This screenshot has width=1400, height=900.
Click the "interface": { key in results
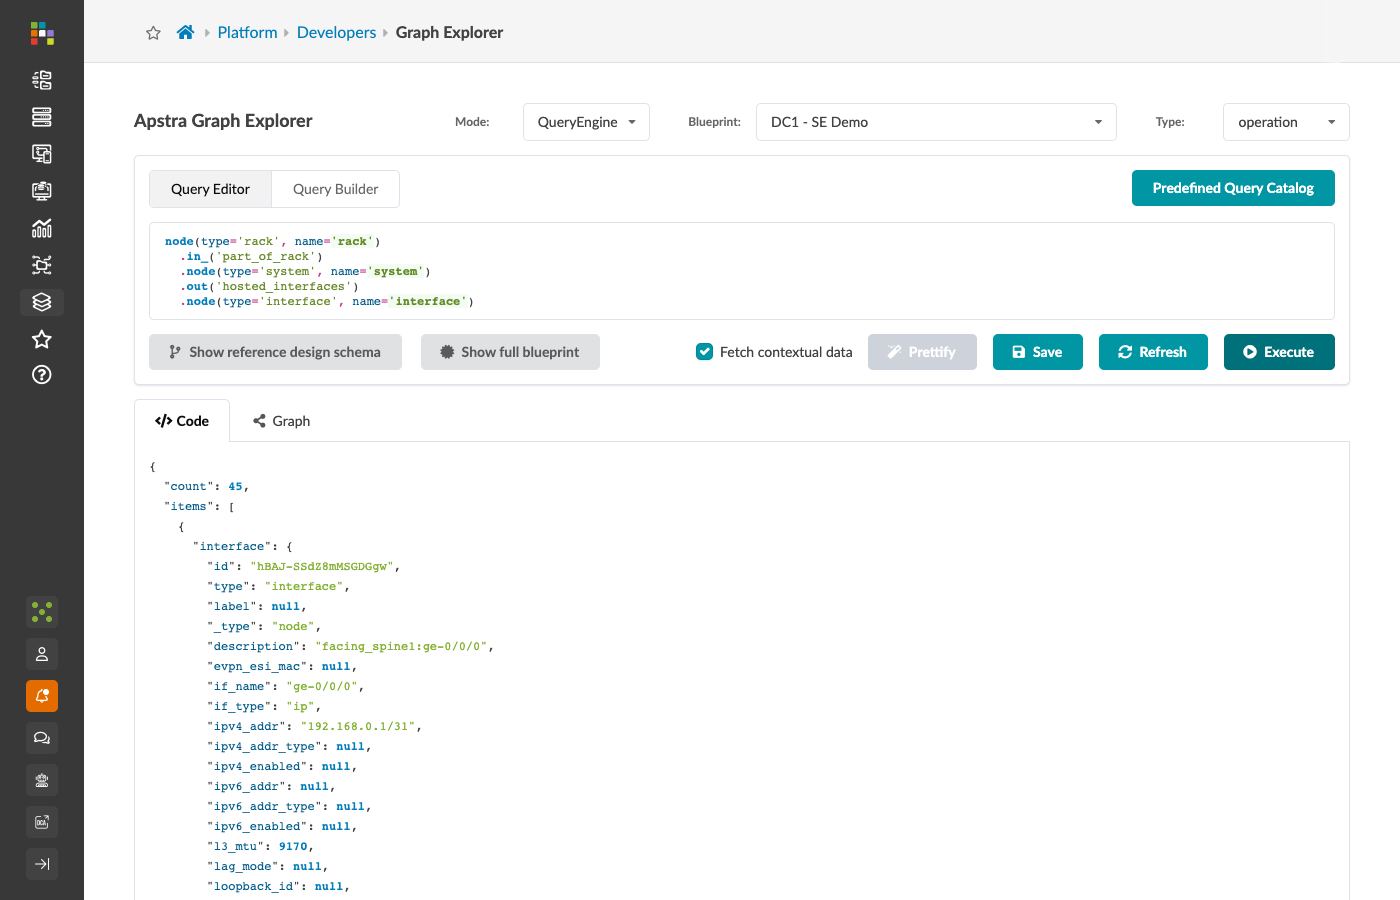coord(242,547)
